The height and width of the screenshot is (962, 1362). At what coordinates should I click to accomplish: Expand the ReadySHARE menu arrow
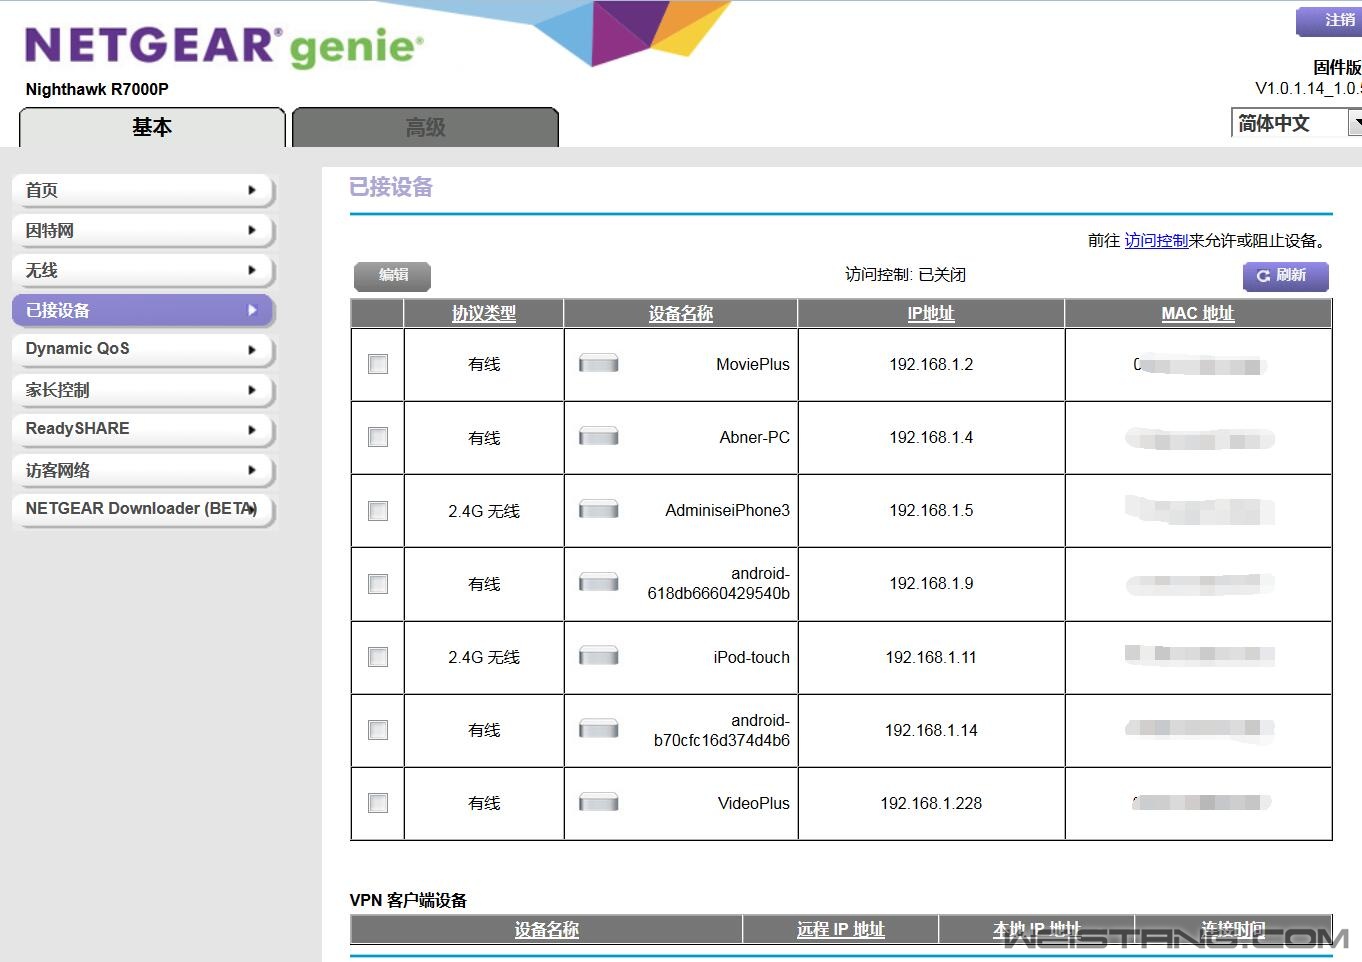coord(252,430)
